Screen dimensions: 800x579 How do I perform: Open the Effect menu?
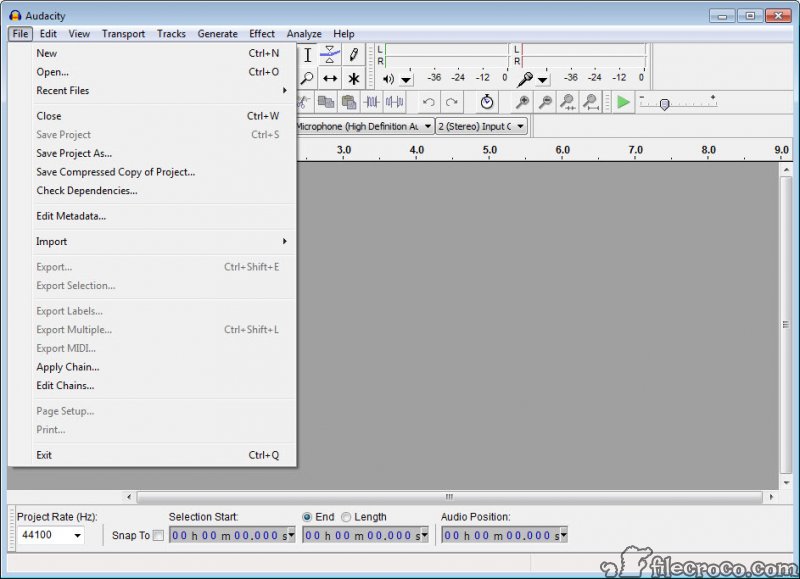262,34
